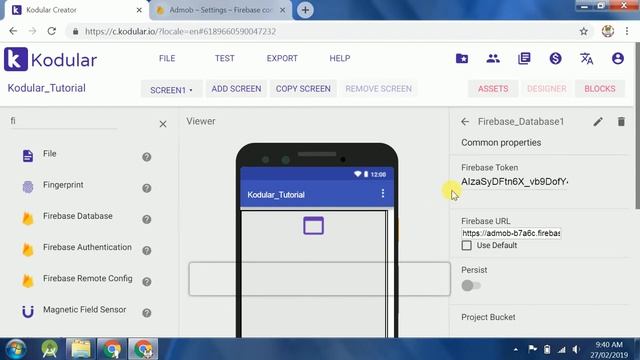Go back from Firebase_Database1 properties

pyautogui.click(x=465, y=122)
